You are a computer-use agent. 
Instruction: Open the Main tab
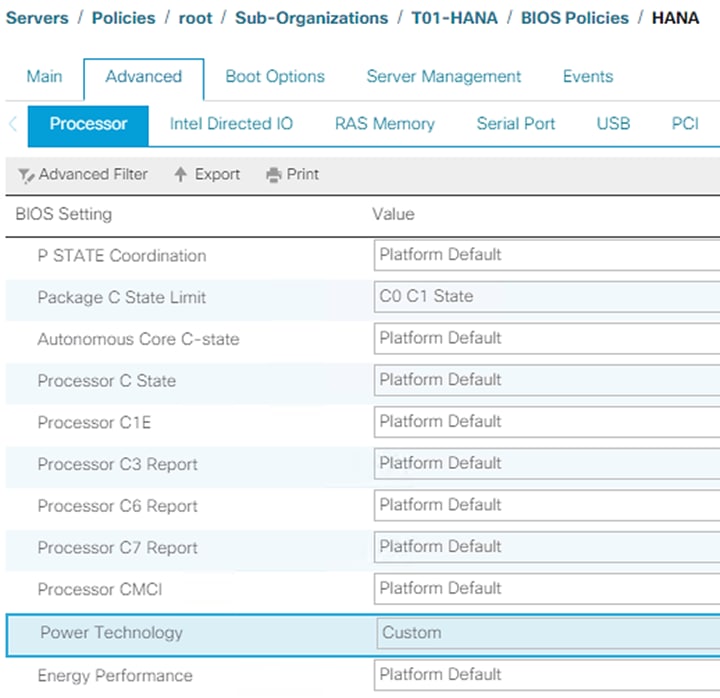pos(44,77)
